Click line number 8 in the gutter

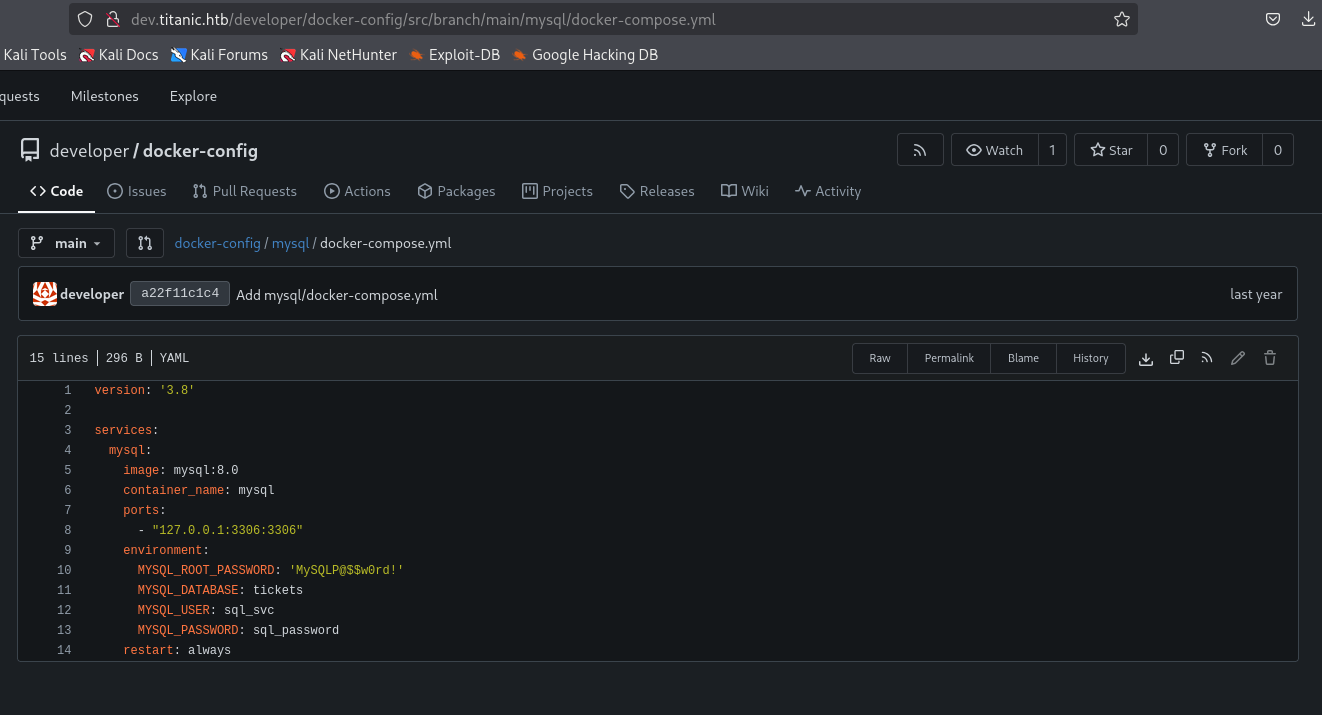point(67,530)
